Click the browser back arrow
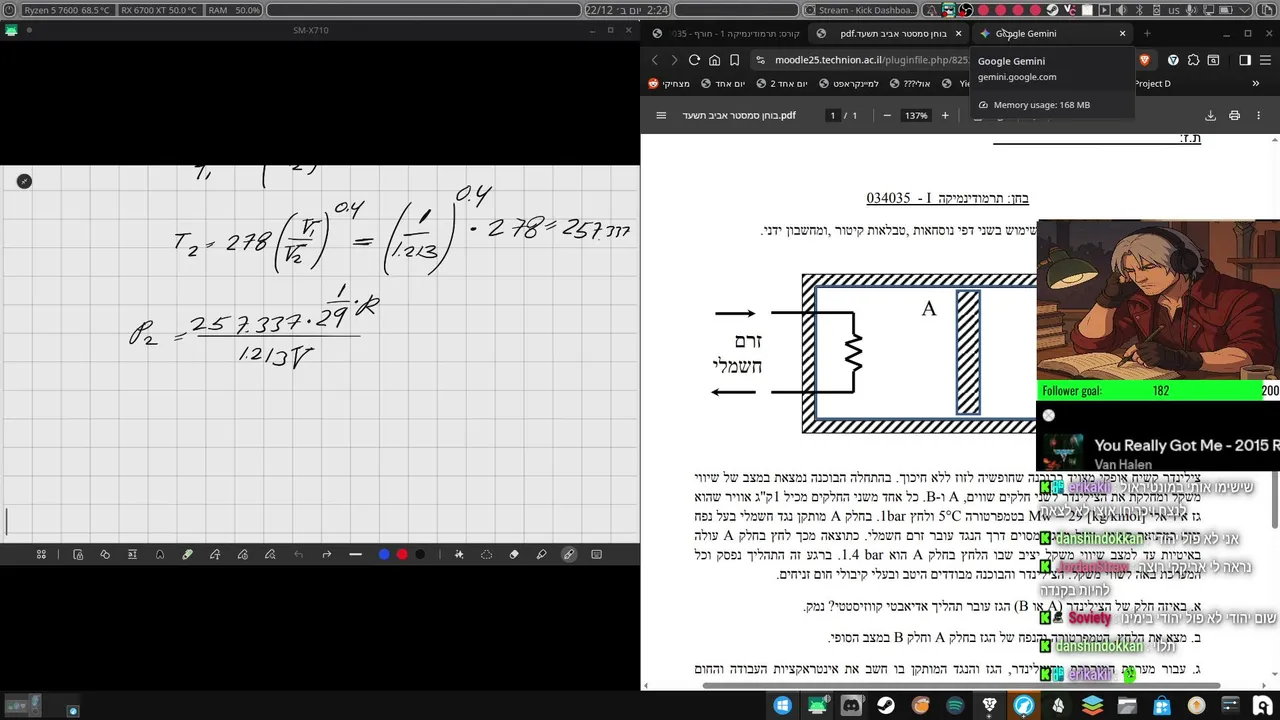The image size is (1280, 720). 655,60
